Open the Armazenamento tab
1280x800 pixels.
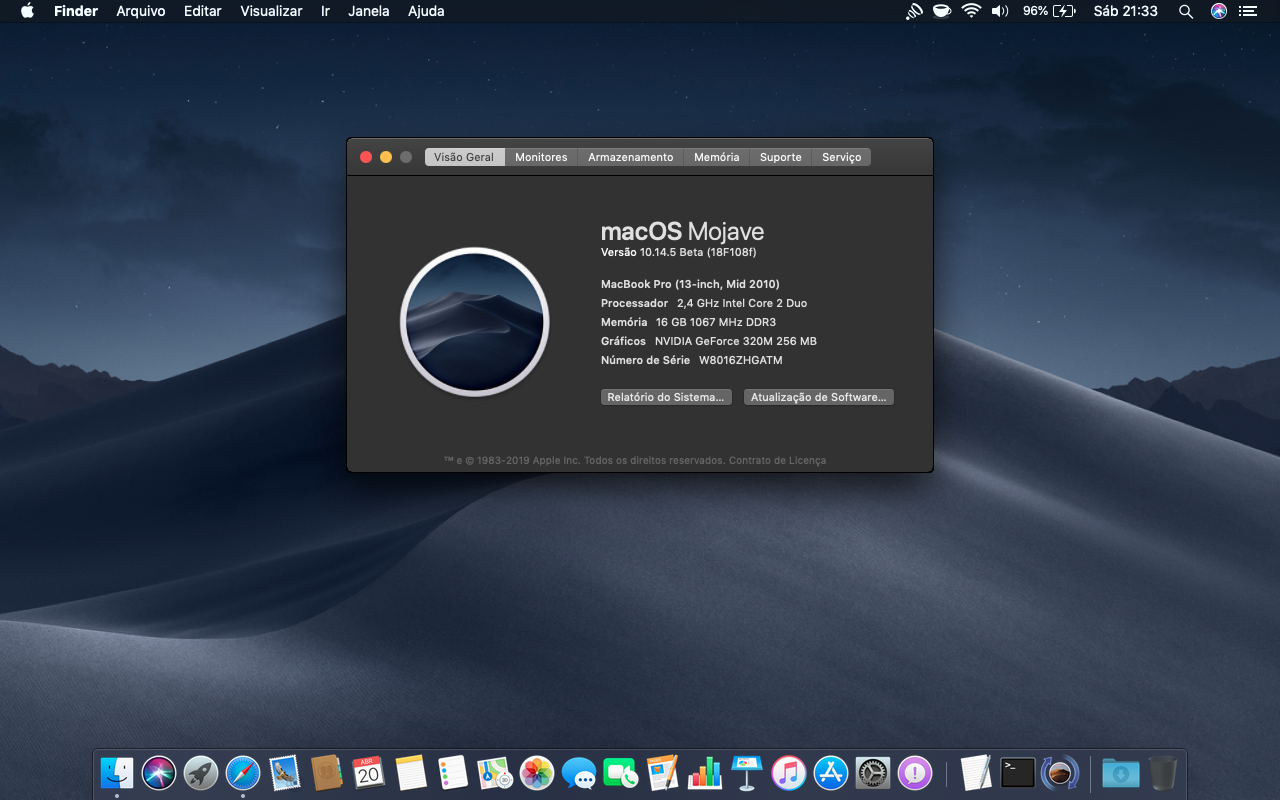[631, 157]
